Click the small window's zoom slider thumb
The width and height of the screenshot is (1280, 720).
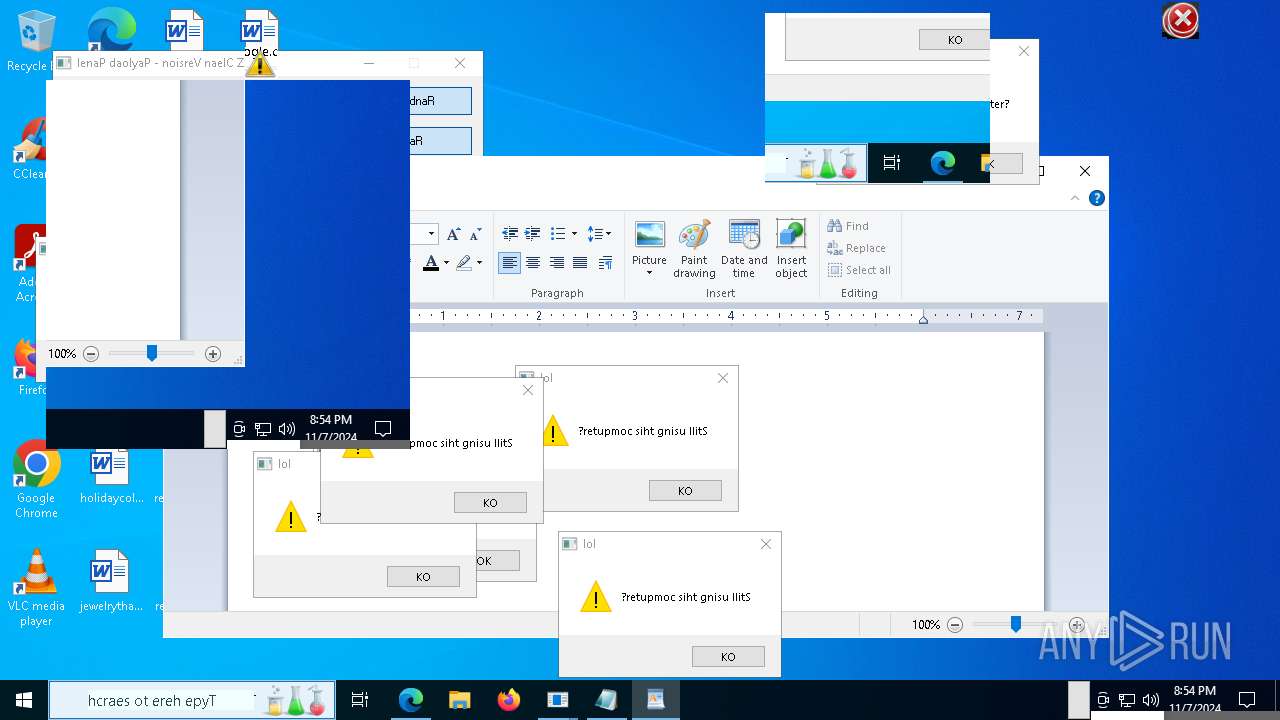tap(152, 353)
